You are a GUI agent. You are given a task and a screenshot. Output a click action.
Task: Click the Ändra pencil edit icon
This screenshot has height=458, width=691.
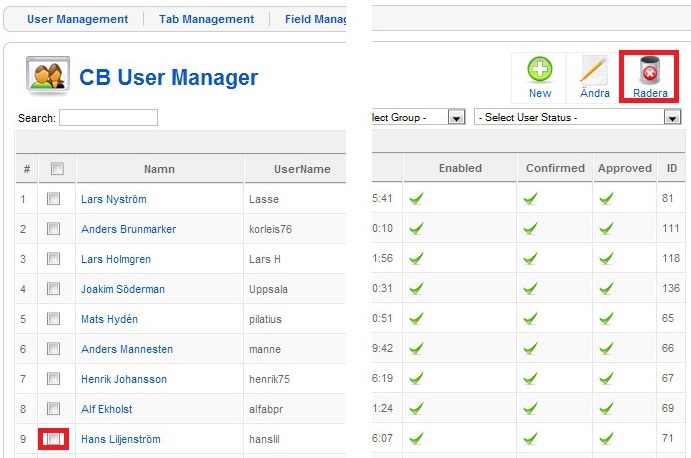(x=594, y=69)
